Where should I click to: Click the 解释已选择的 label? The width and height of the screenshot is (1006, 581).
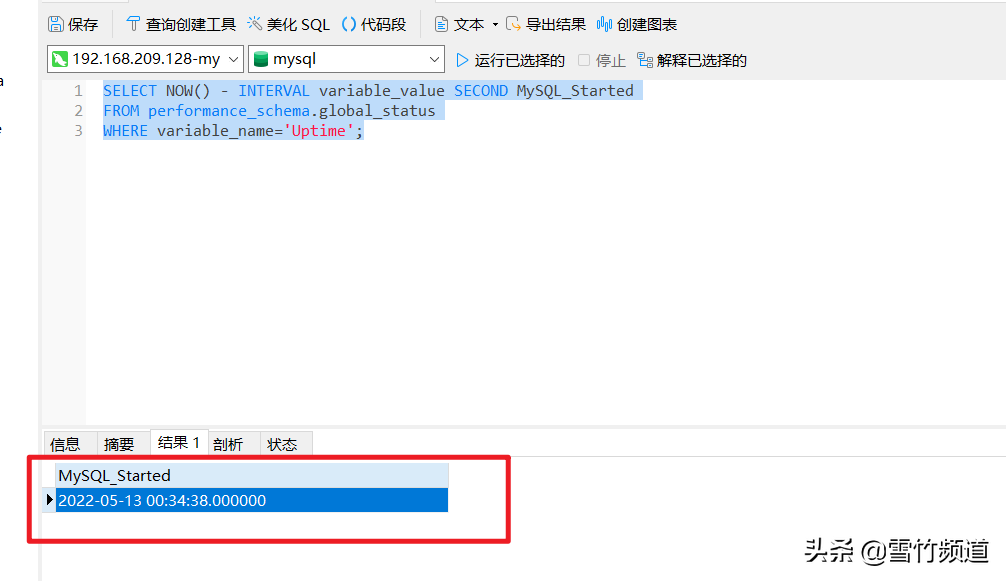702,60
